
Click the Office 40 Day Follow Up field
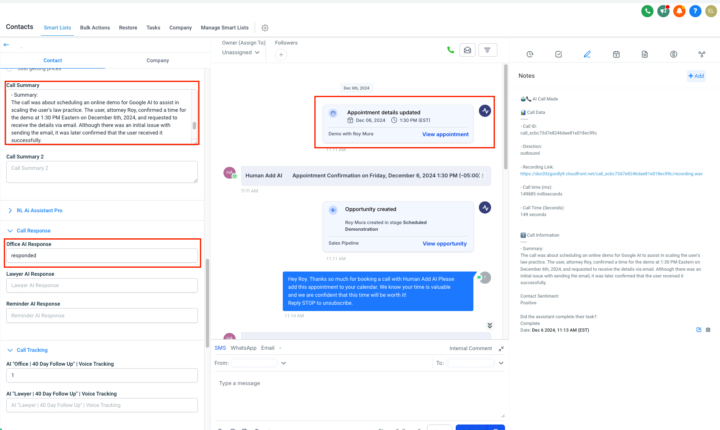point(102,375)
